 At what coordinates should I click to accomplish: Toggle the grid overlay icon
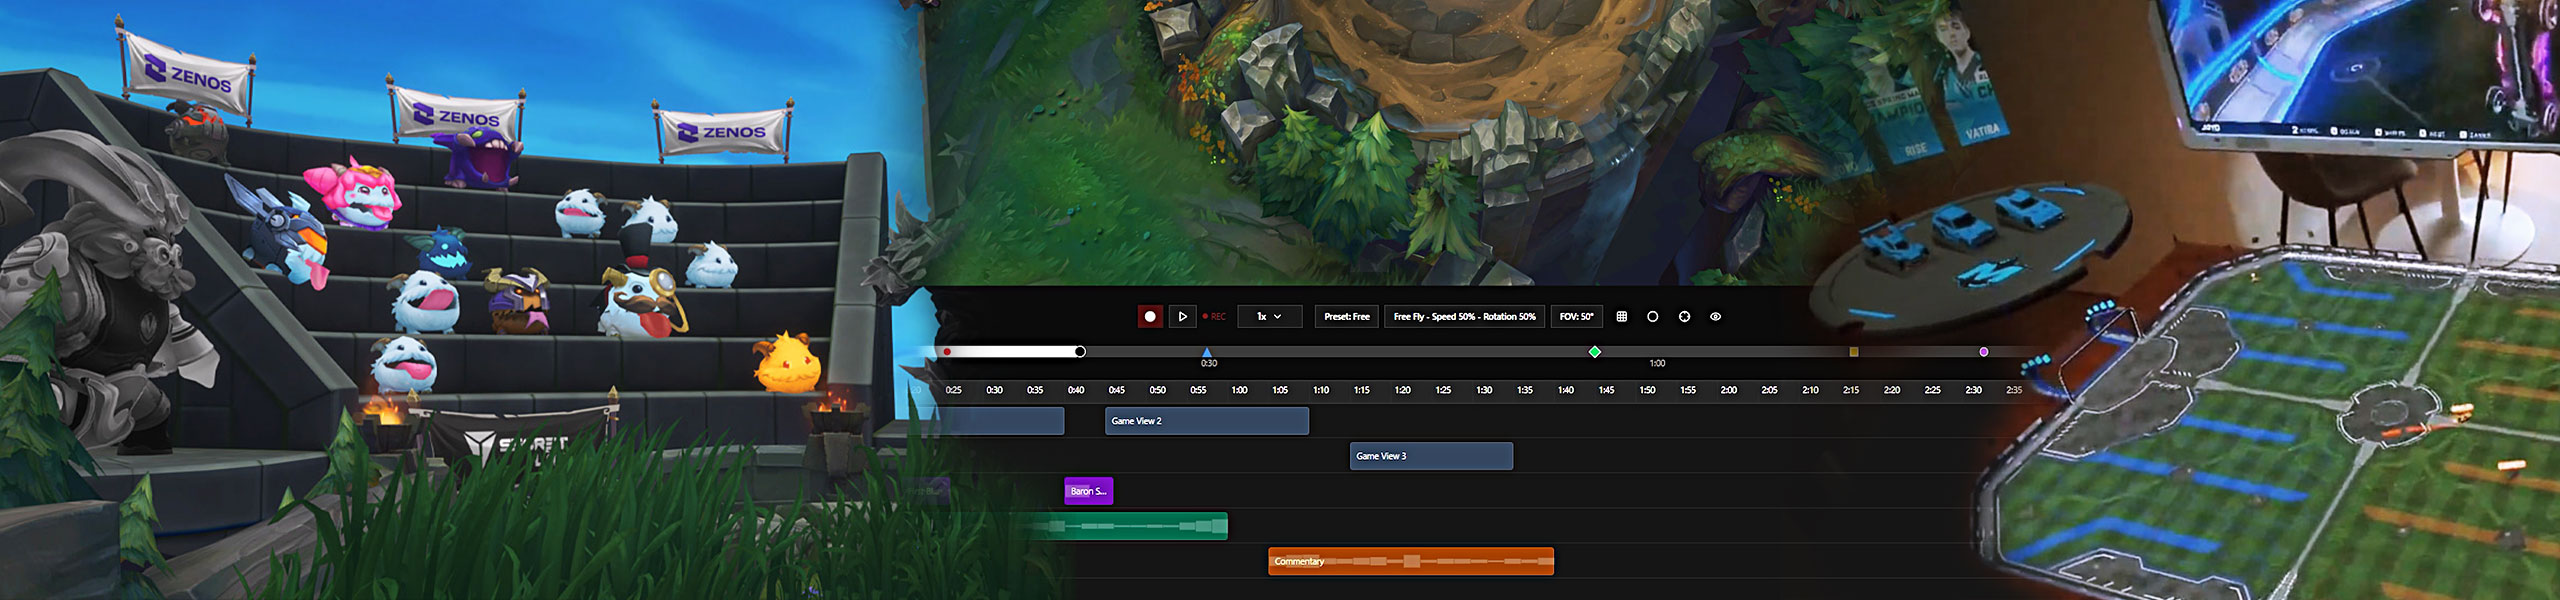click(x=1621, y=316)
